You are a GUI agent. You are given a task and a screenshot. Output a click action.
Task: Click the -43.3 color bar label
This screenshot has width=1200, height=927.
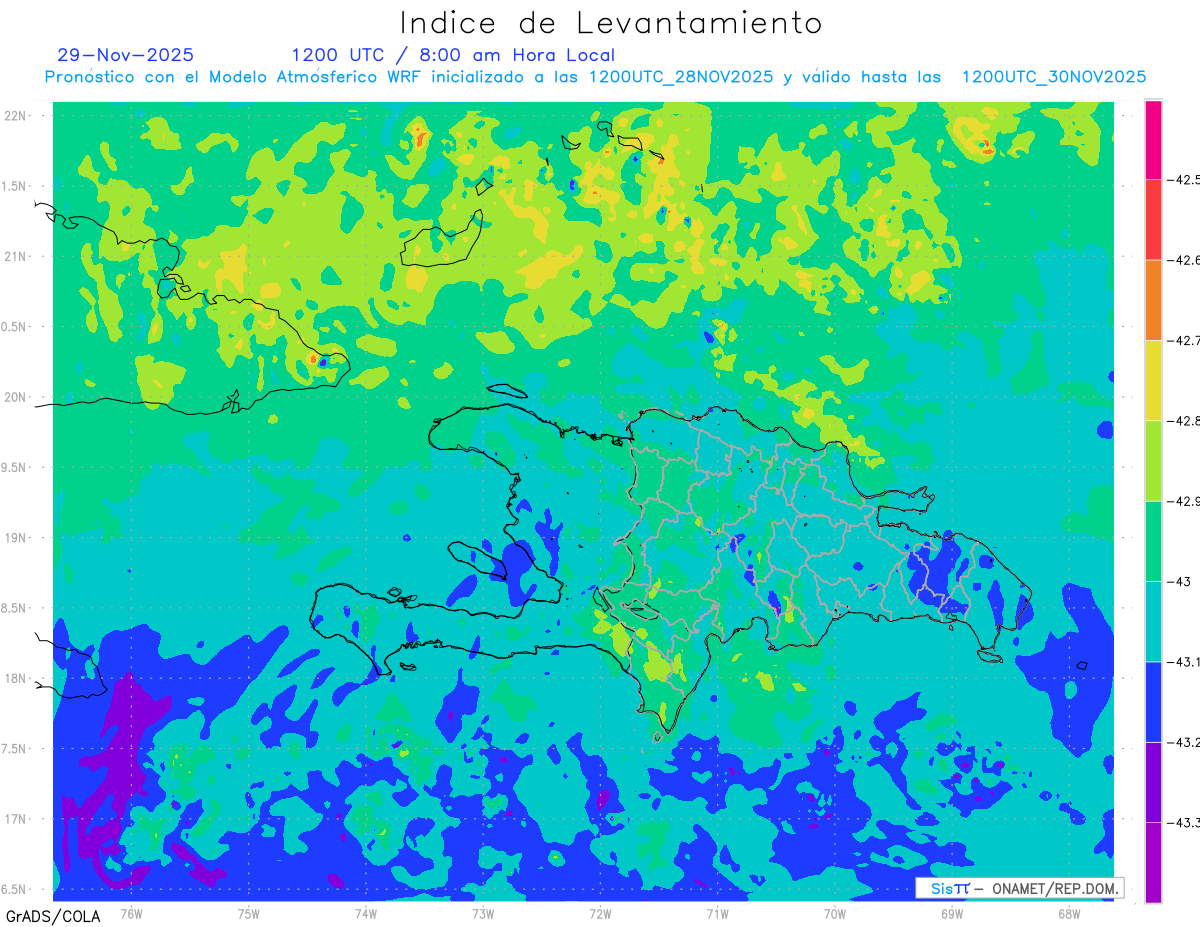point(1185,822)
